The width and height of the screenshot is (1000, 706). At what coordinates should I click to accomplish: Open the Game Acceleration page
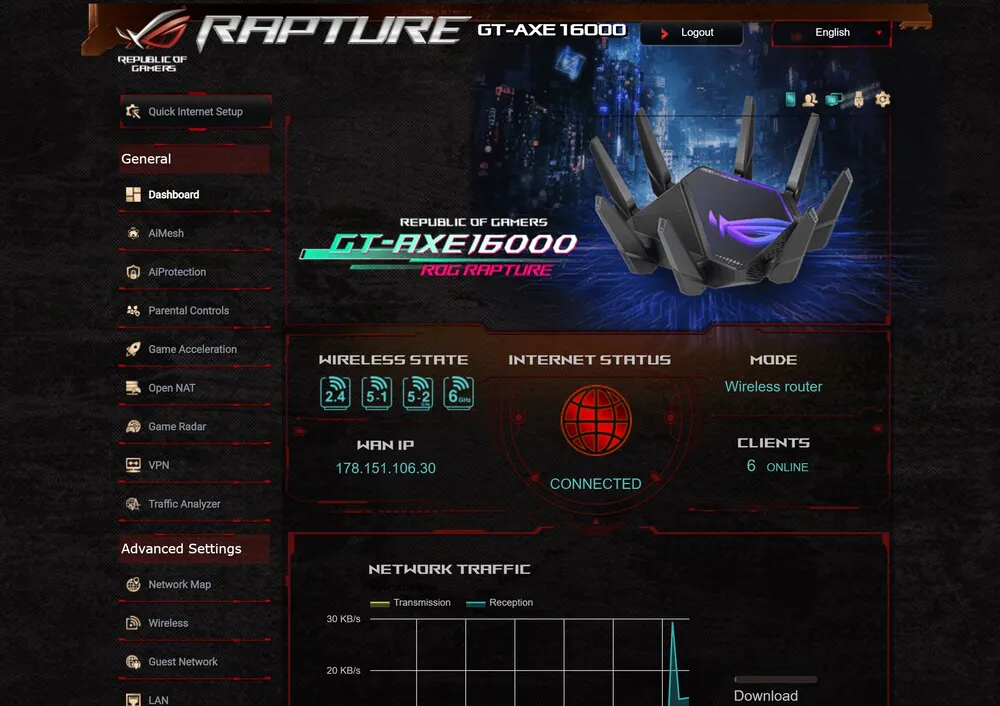point(195,349)
